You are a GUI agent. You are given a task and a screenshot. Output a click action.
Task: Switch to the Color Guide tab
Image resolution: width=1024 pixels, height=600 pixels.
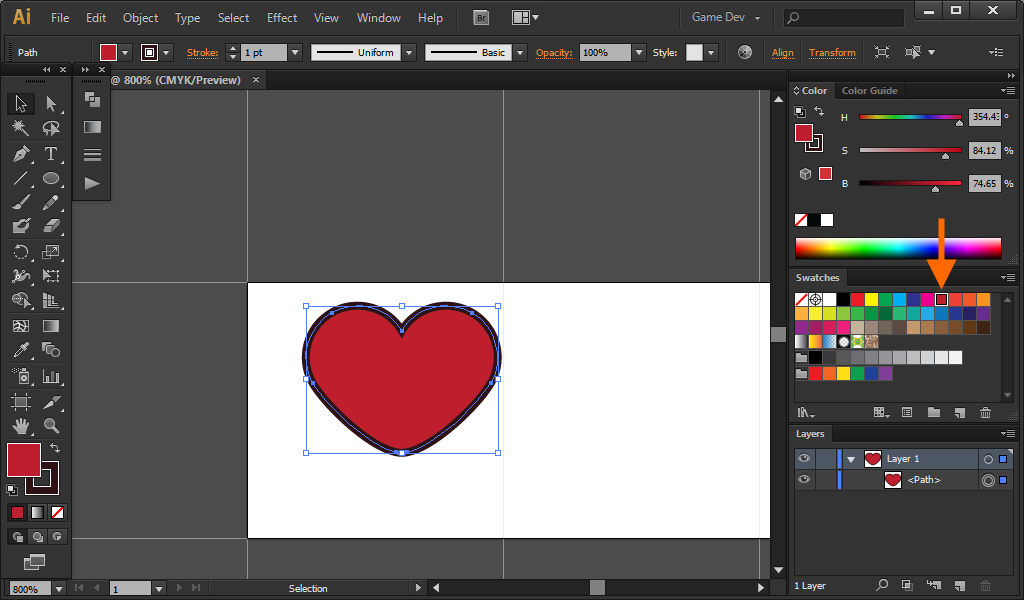tap(869, 91)
